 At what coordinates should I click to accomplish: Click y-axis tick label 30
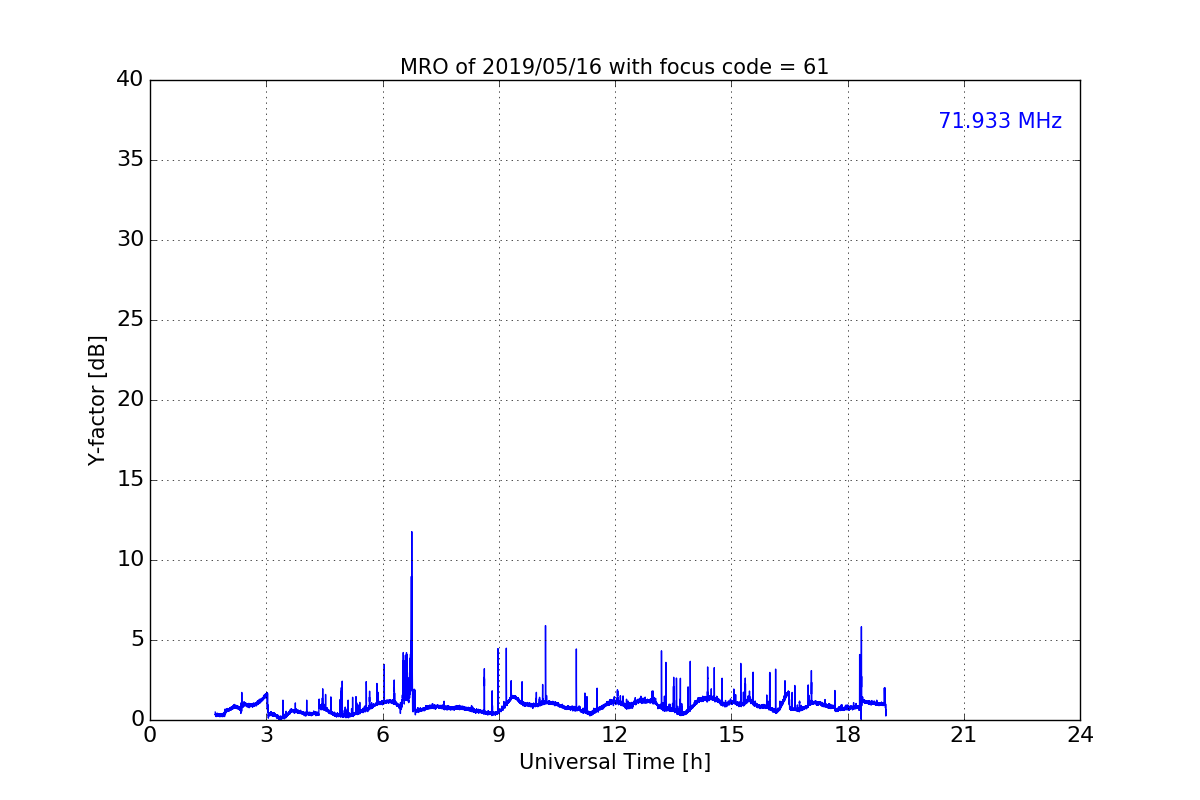tap(129, 240)
